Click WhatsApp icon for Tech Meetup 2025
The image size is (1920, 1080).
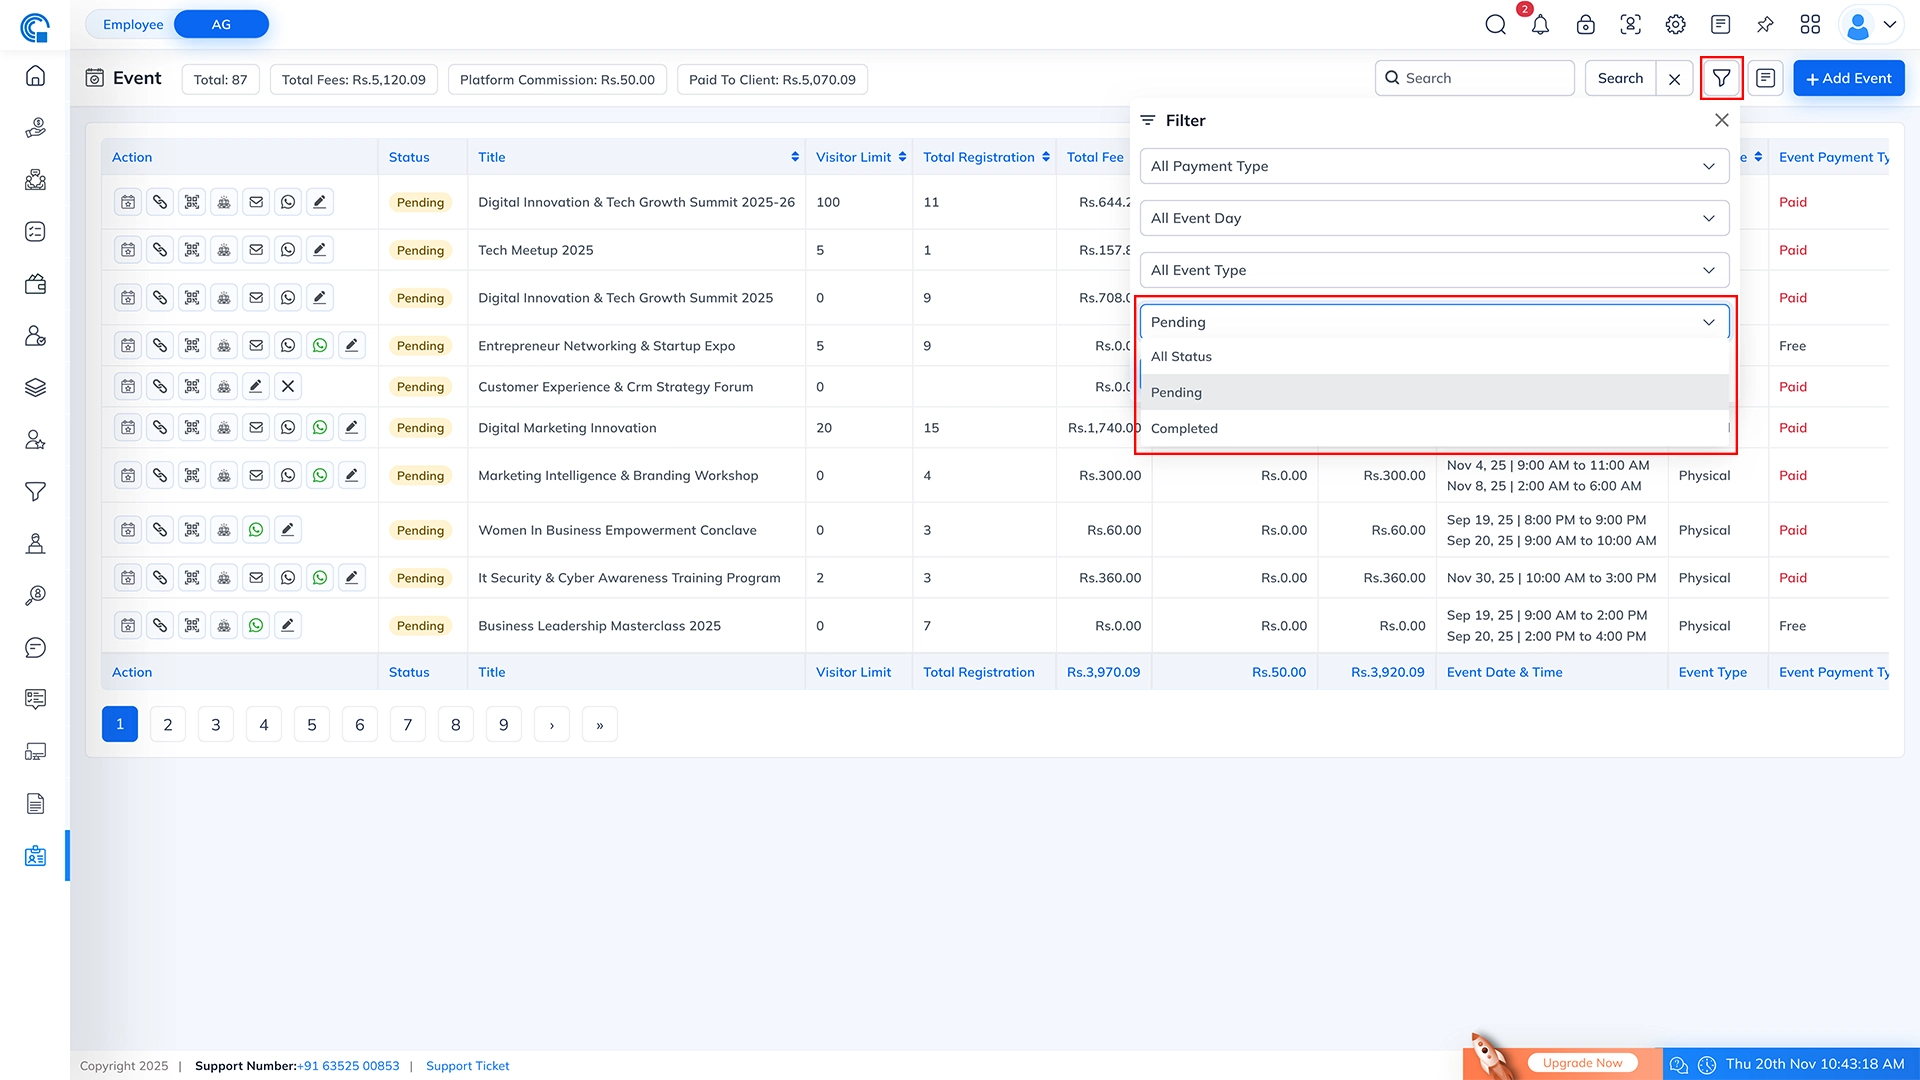pos(288,250)
